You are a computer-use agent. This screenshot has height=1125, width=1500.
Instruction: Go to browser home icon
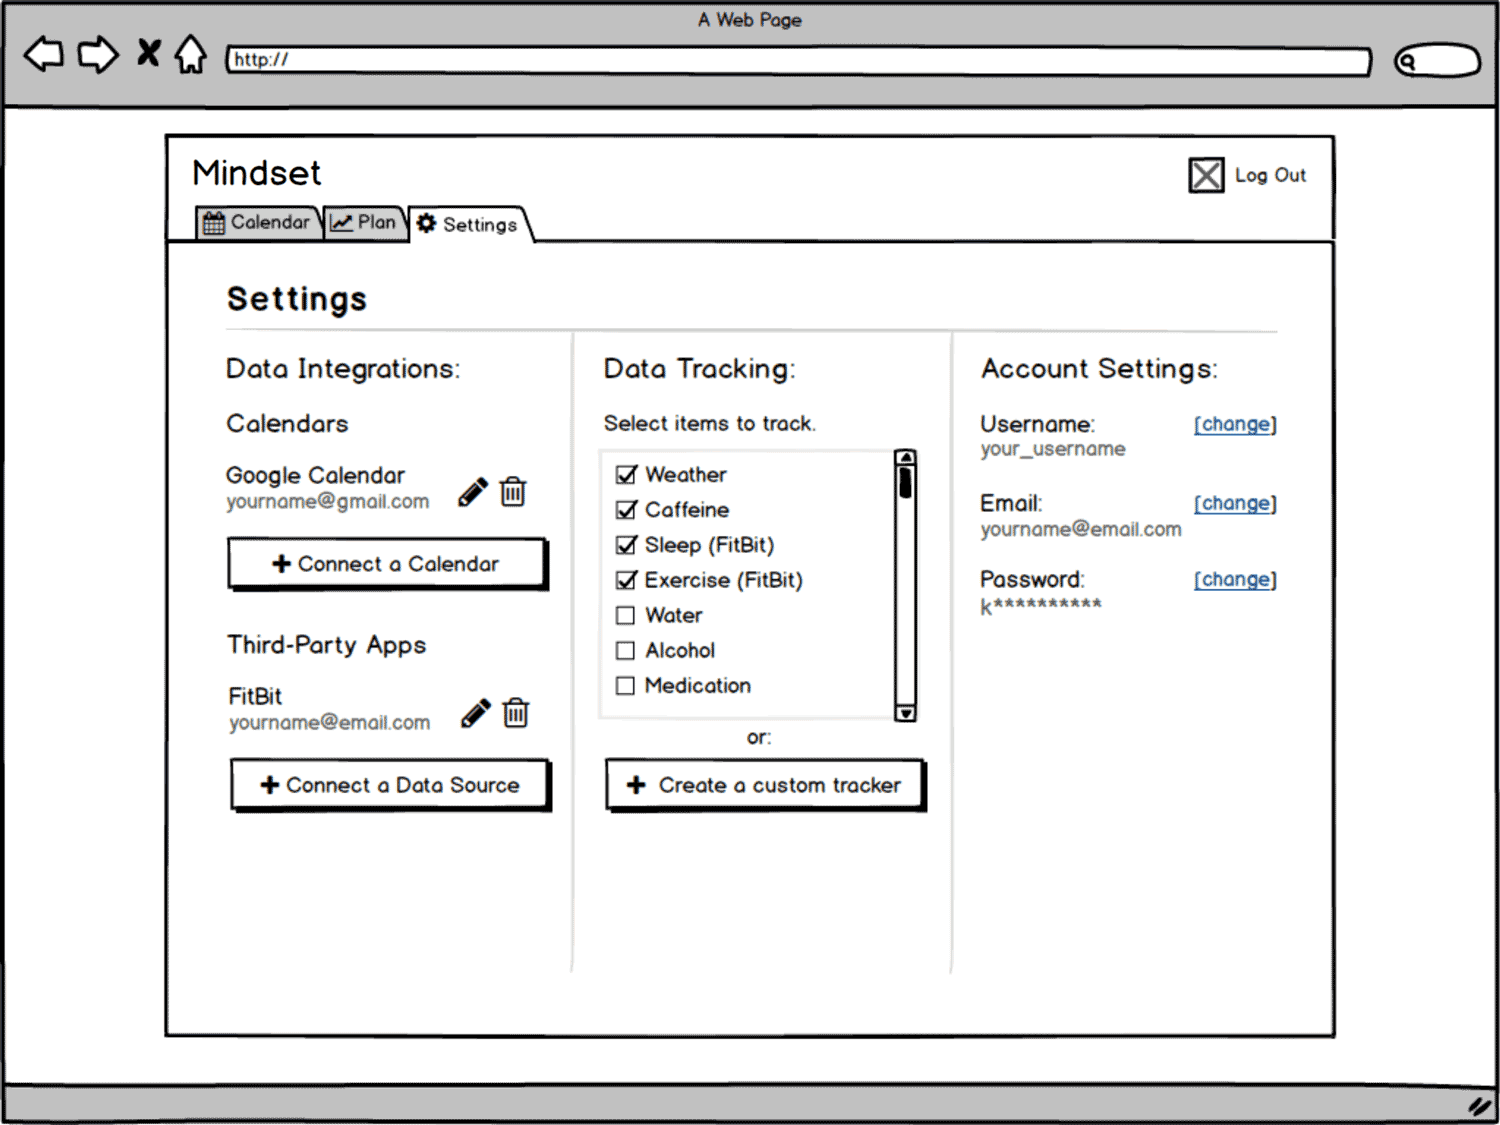click(191, 54)
